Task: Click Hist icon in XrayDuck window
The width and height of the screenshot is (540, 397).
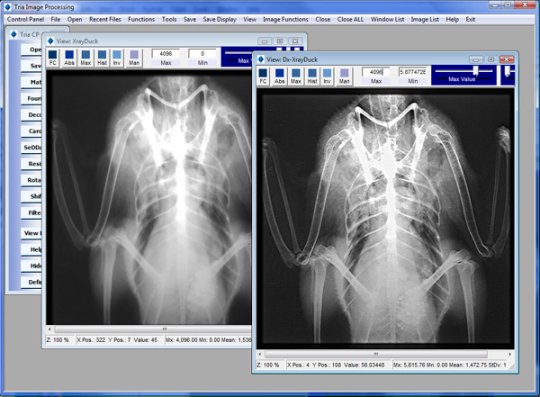Action: [102, 58]
